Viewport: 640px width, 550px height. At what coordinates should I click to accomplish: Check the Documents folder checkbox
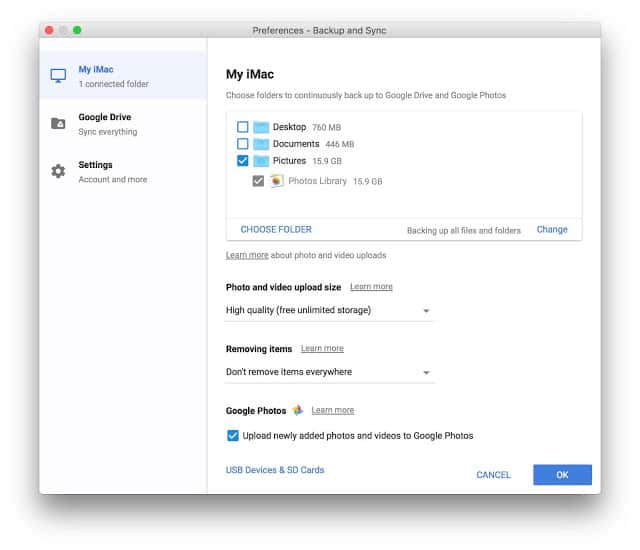[242, 144]
